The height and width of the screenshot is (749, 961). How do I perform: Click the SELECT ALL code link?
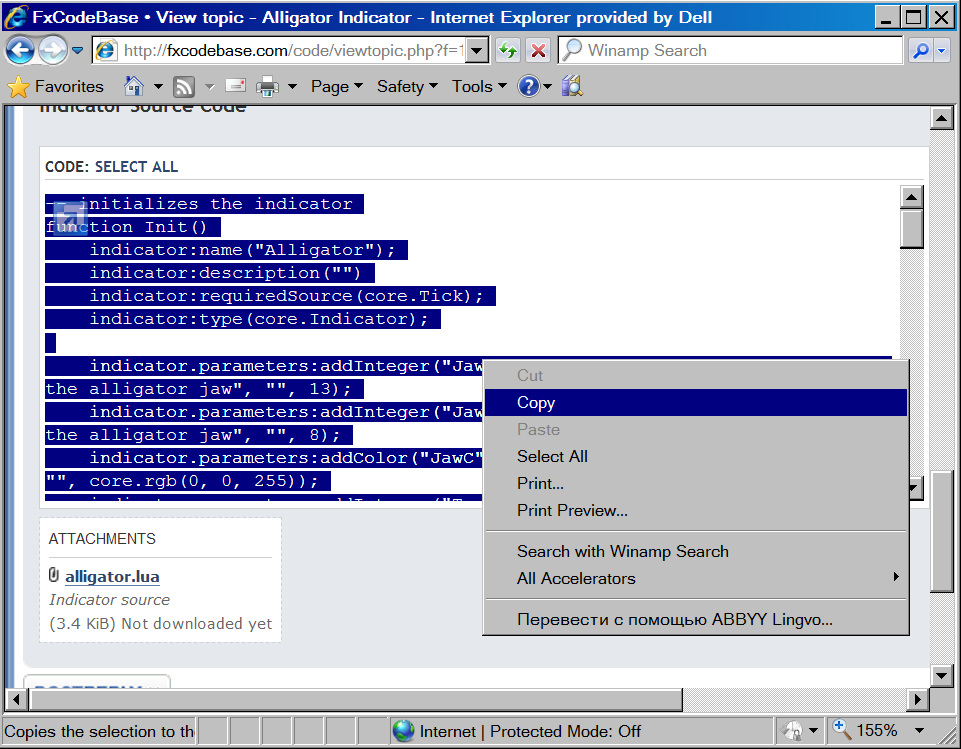(136, 167)
